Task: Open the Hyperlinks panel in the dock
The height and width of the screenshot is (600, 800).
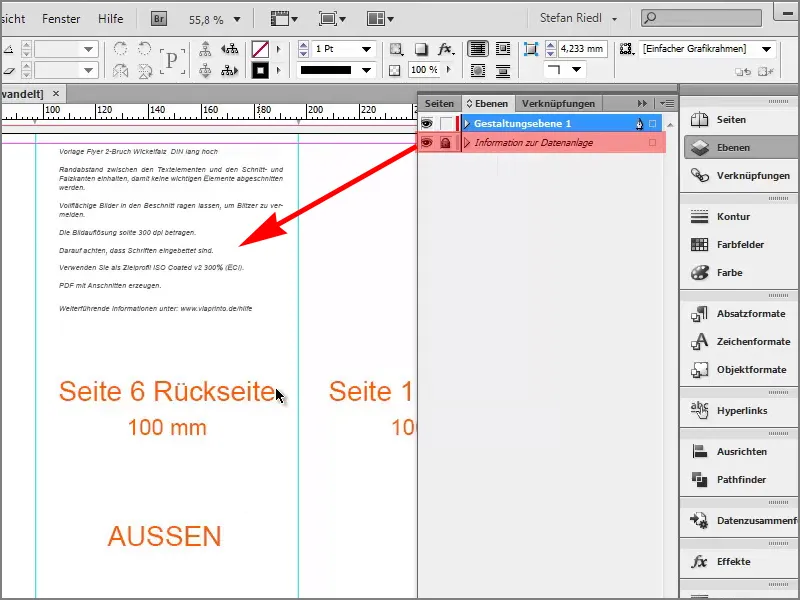Action: tap(739, 411)
